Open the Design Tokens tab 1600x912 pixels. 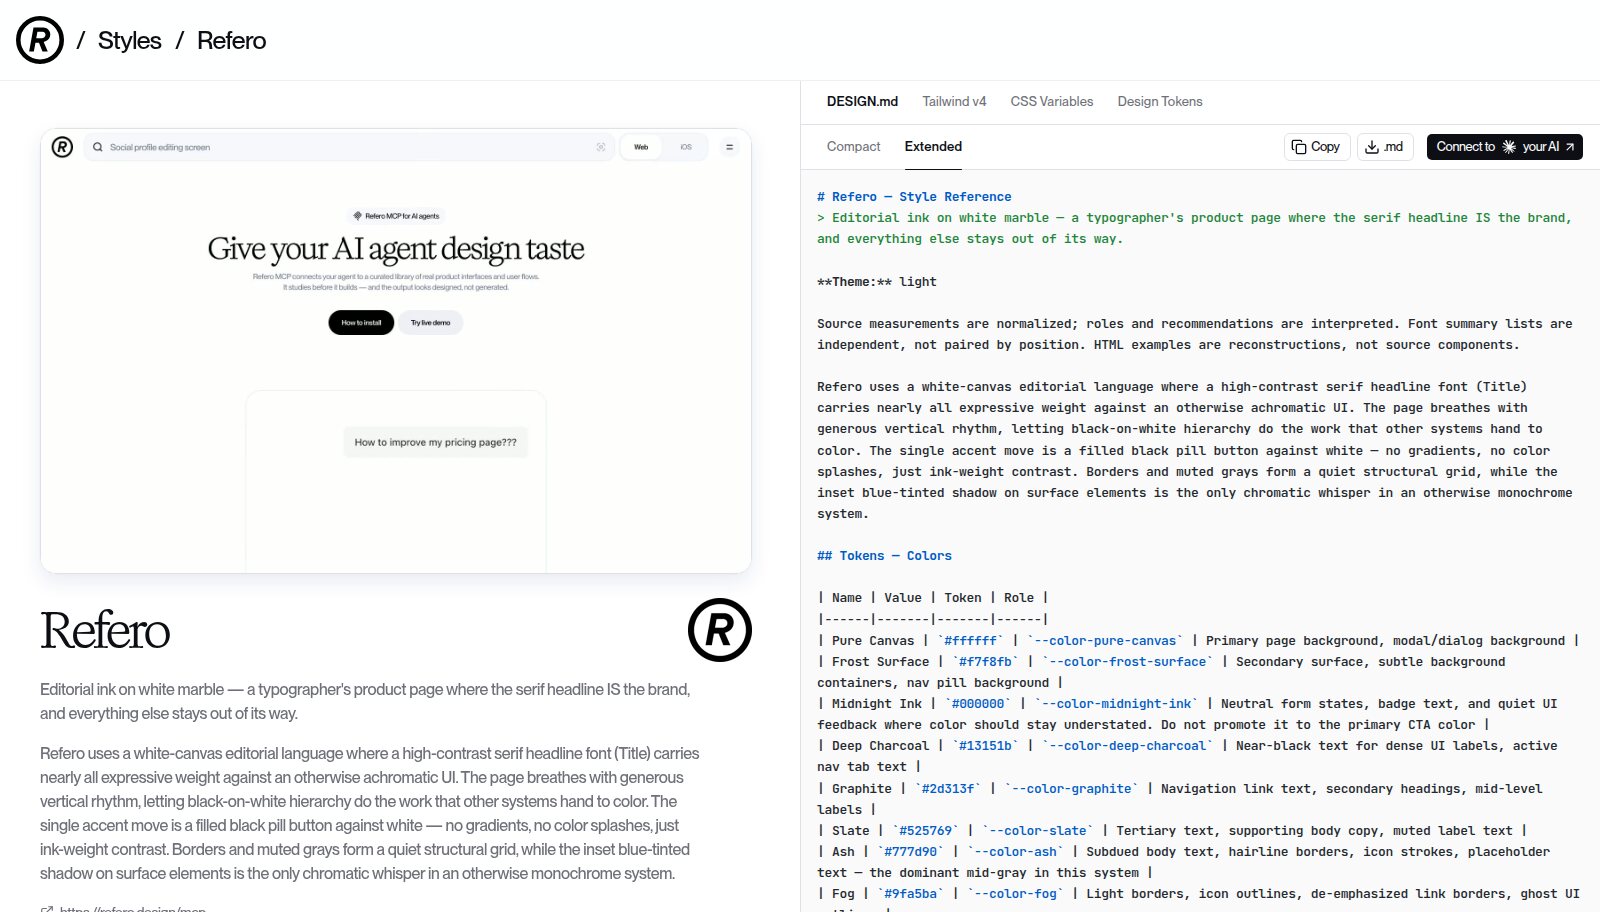(x=1160, y=101)
